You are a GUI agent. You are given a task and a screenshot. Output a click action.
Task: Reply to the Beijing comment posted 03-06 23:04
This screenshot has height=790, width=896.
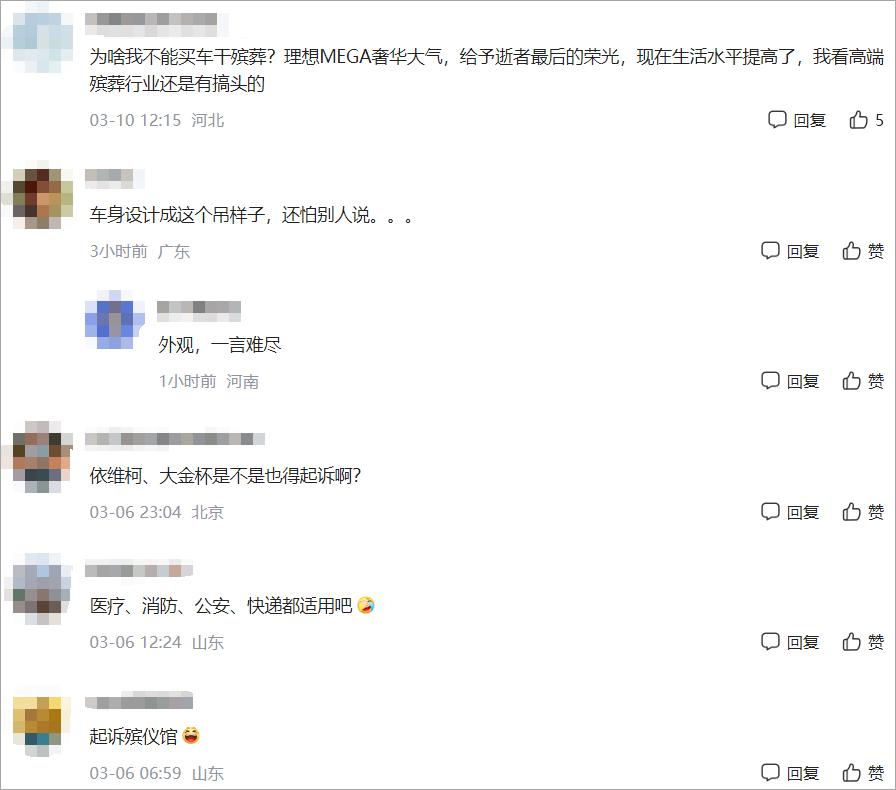point(790,512)
